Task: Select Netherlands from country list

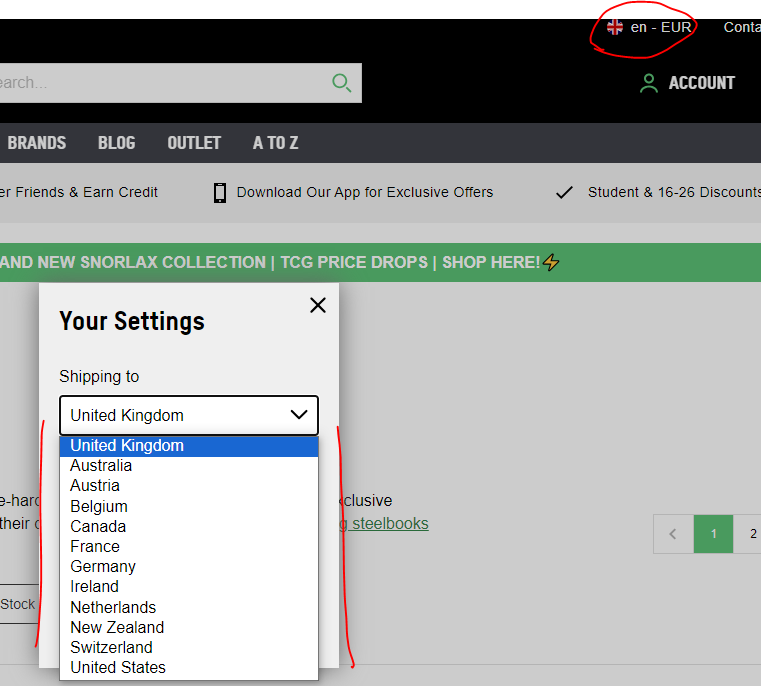Action: coord(189,607)
